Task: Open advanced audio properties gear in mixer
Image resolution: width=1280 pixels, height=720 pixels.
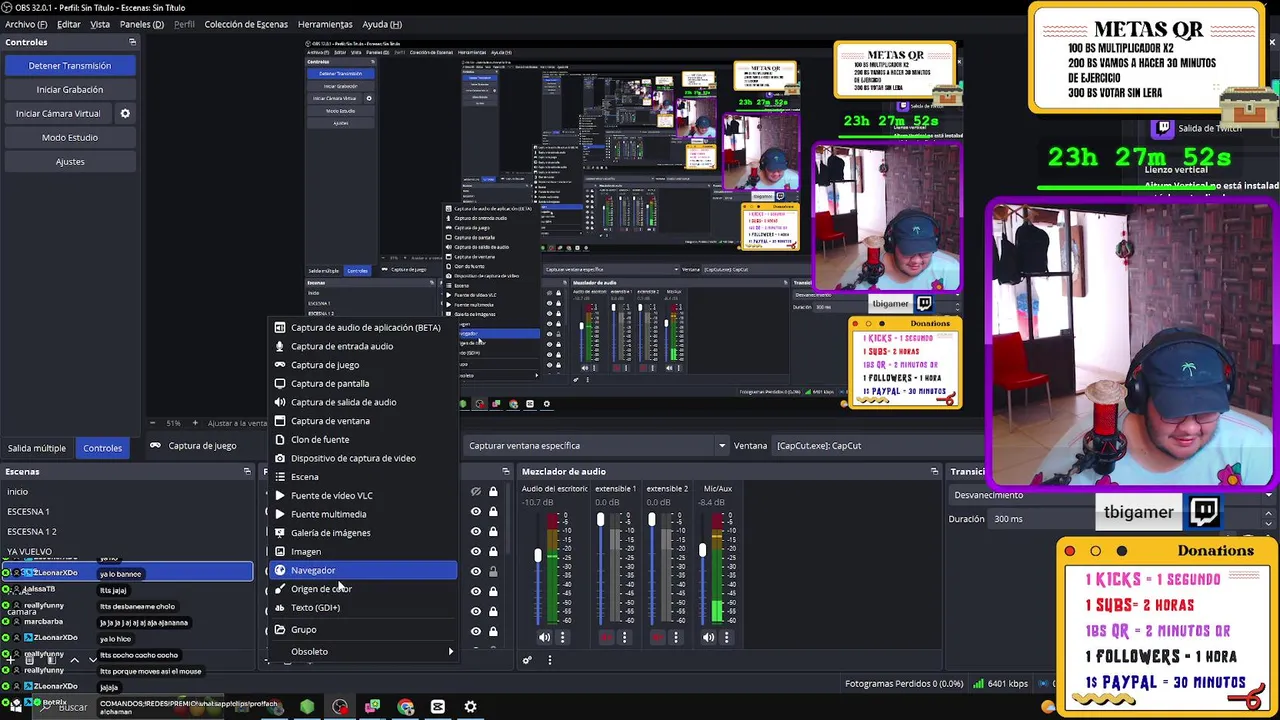Action: (527, 660)
